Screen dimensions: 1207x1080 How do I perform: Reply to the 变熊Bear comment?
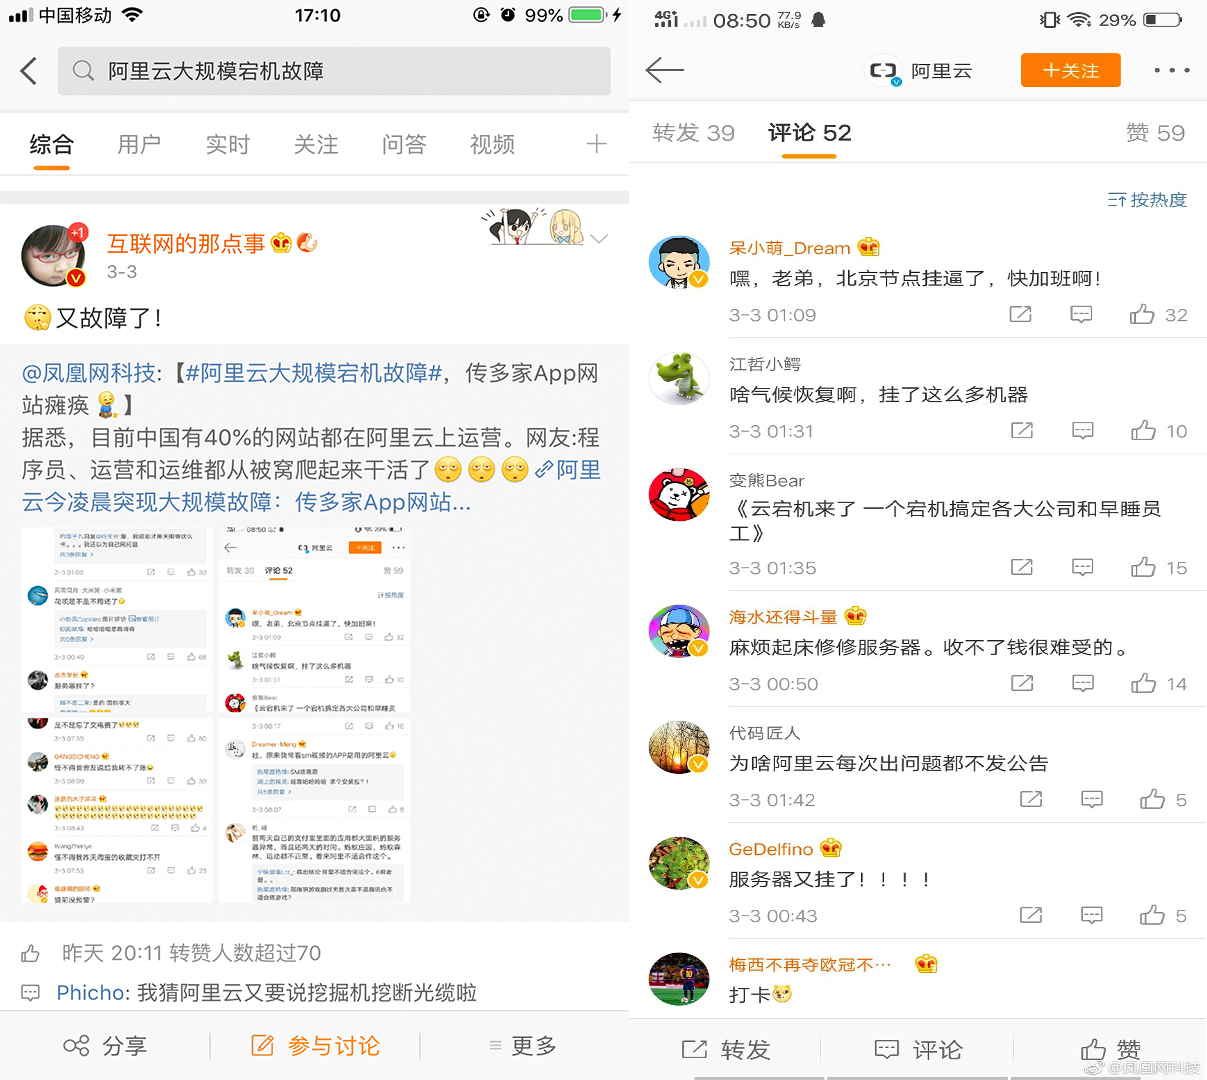pos(1082,568)
